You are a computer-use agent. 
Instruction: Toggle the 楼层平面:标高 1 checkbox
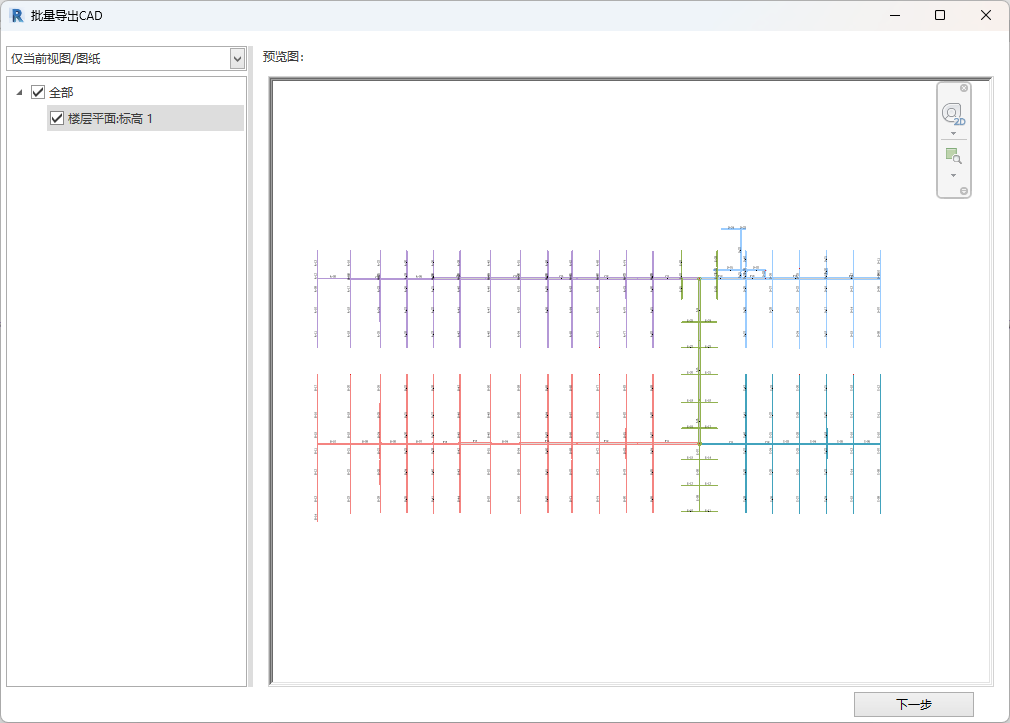pyautogui.click(x=57, y=119)
